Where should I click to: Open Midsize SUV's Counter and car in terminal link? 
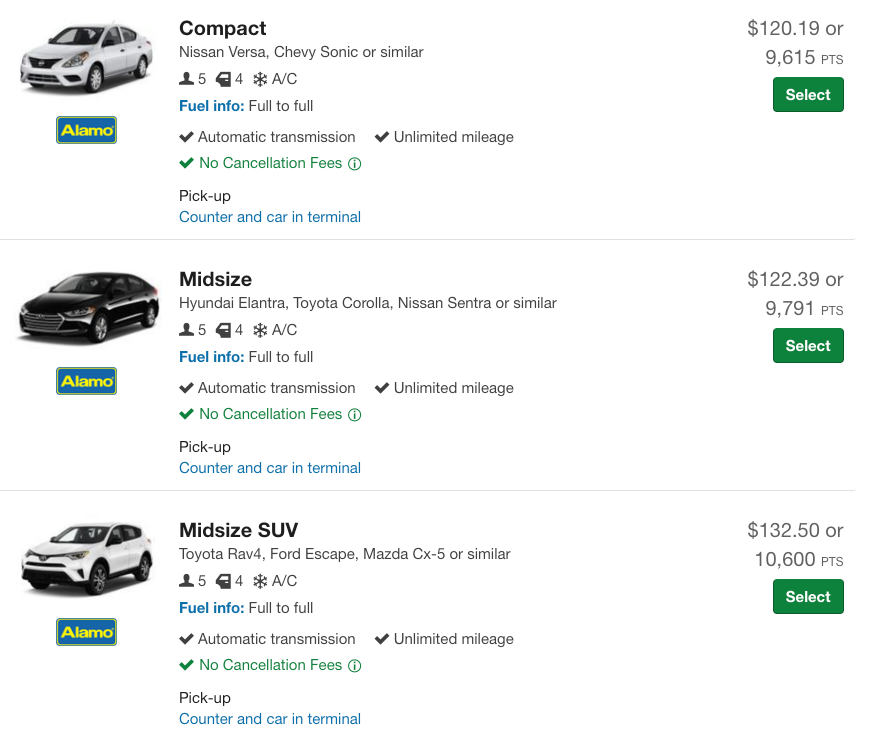[x=270, y=718]
